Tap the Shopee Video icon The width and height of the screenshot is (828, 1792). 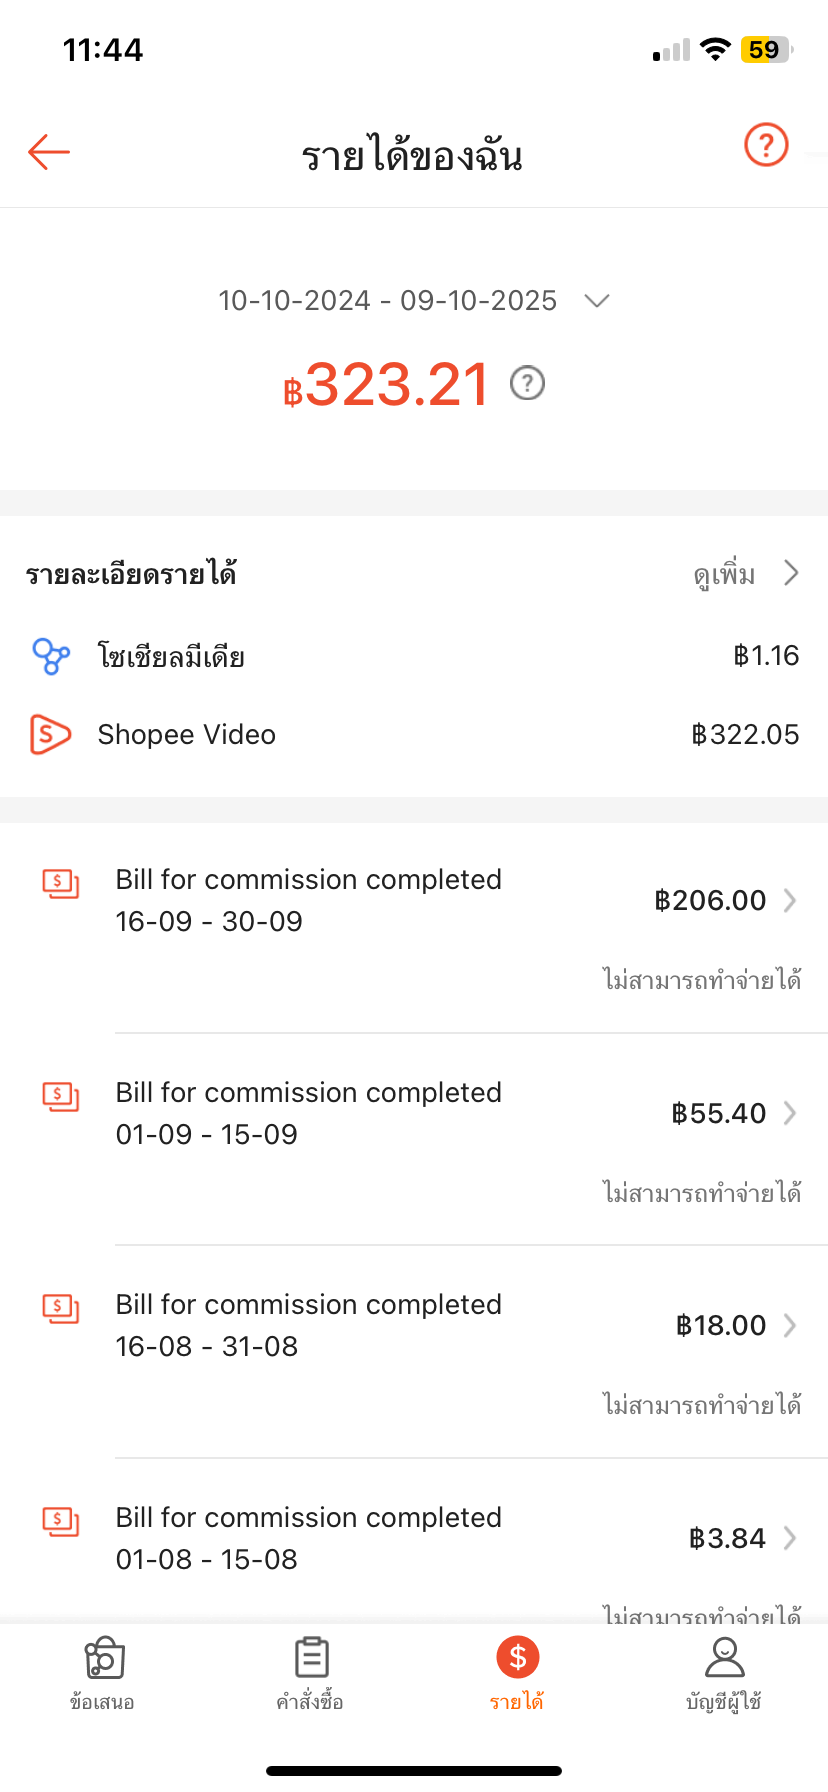click(x=50, y=734)
